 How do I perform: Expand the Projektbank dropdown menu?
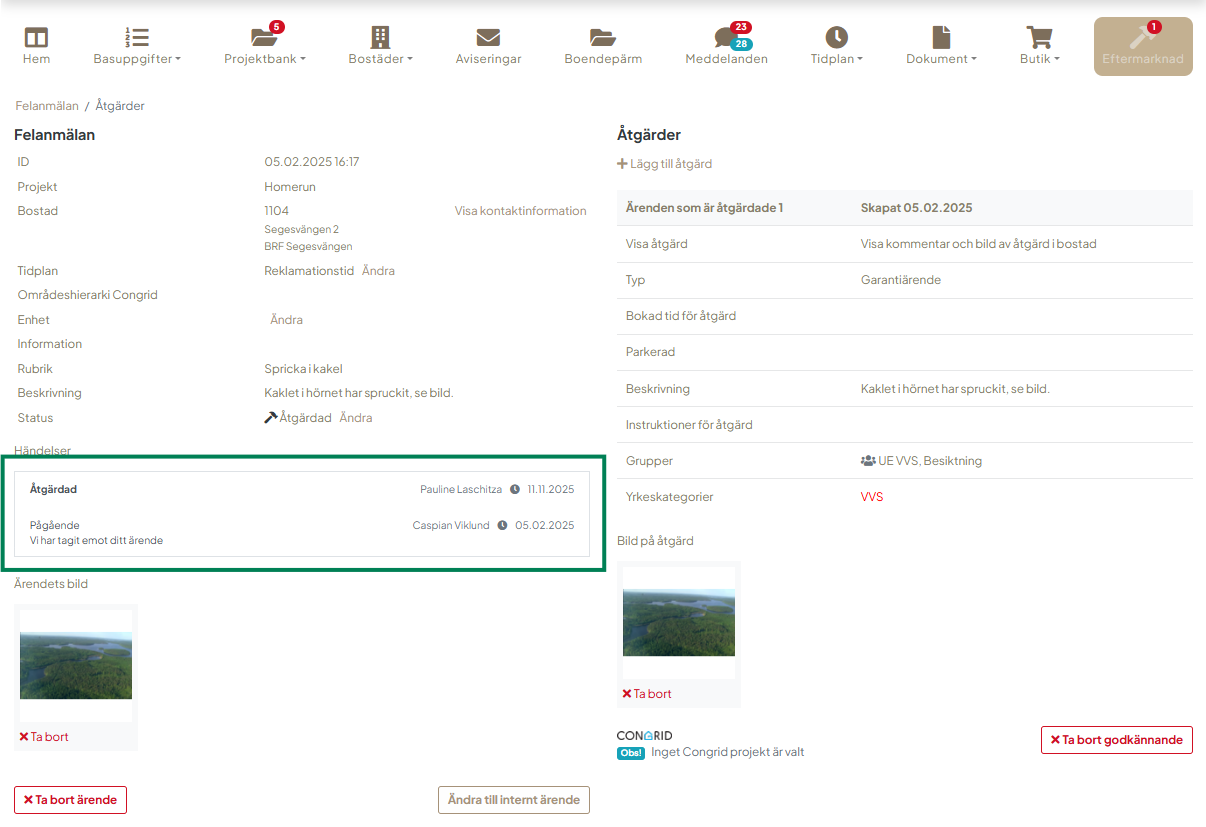264,59
